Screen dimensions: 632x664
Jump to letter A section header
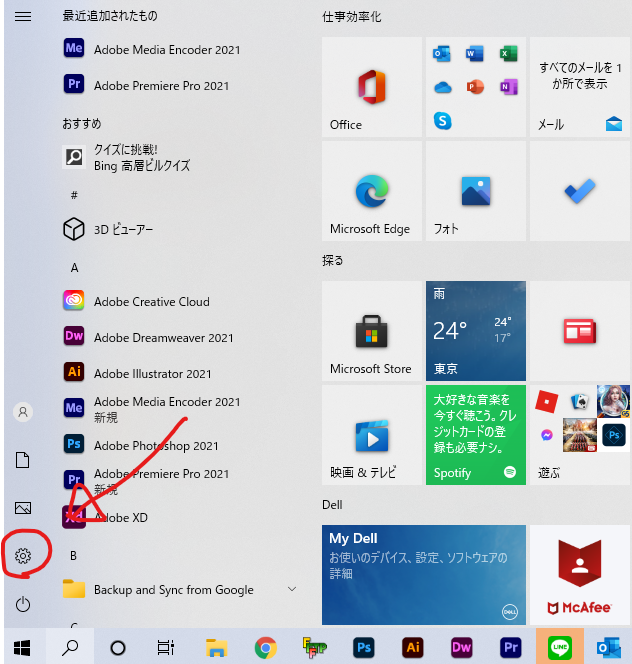tap(75, 268)
